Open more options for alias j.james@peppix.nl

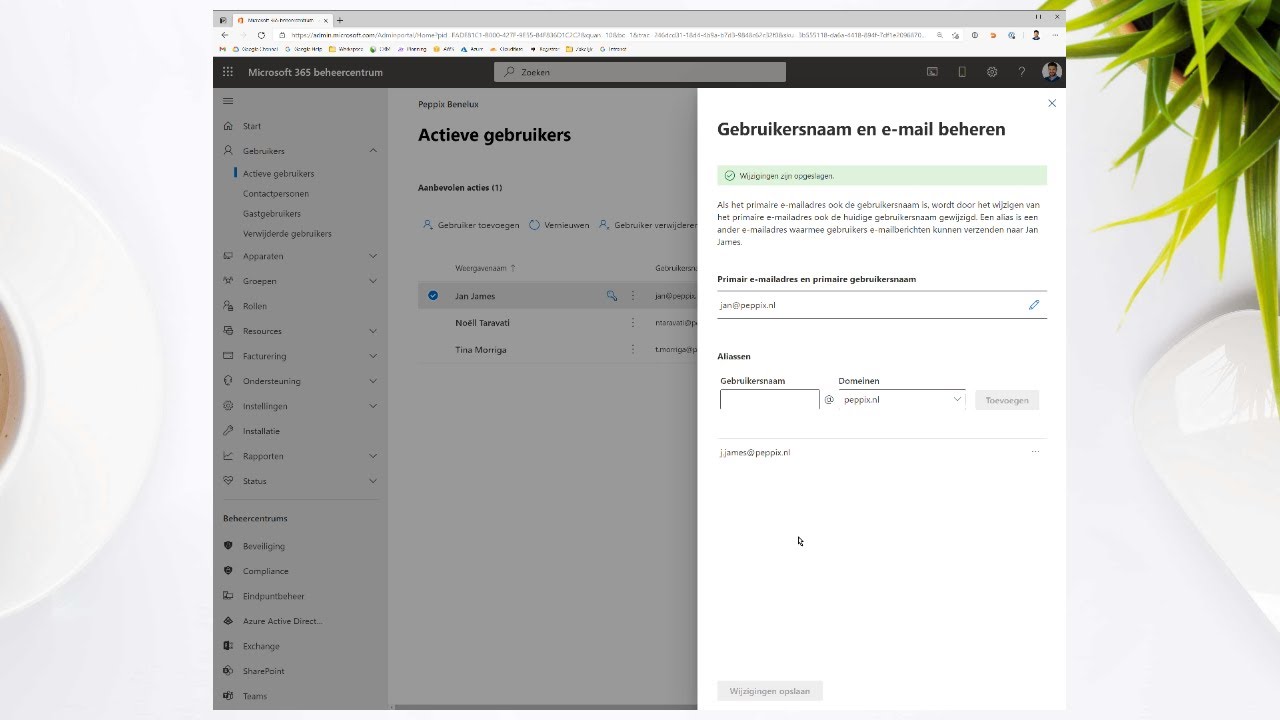point(1035,452)
